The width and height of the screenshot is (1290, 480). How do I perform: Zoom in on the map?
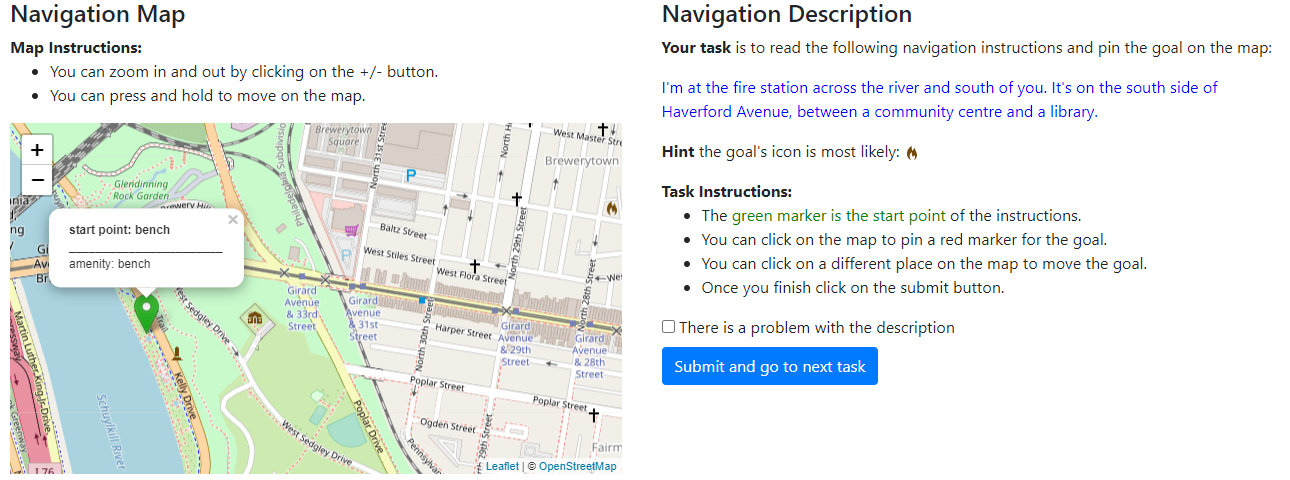[37, 150]
